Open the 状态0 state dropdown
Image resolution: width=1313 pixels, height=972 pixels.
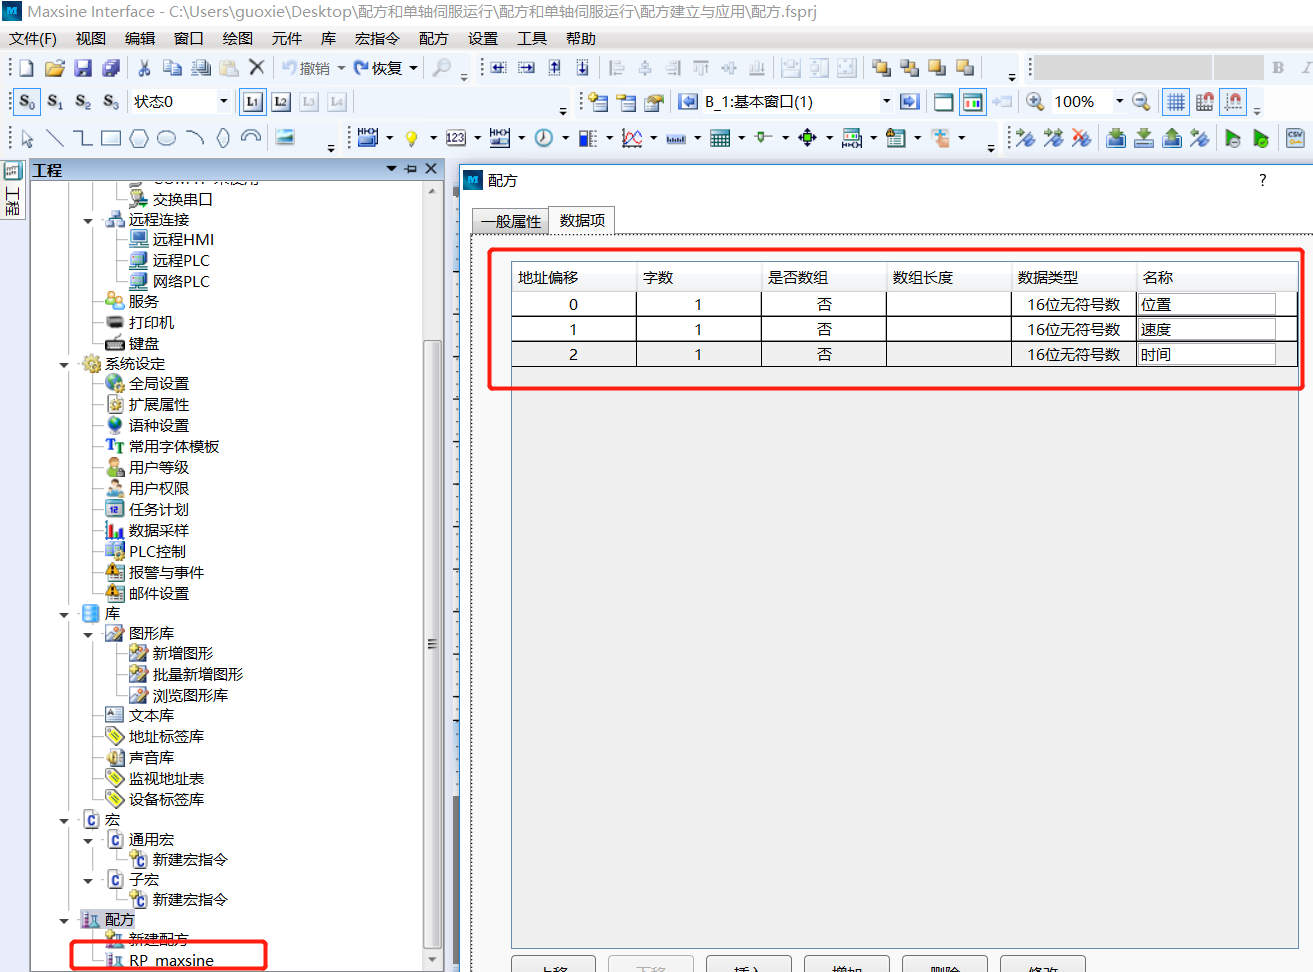pyautogui.click(x=223, y=102)
